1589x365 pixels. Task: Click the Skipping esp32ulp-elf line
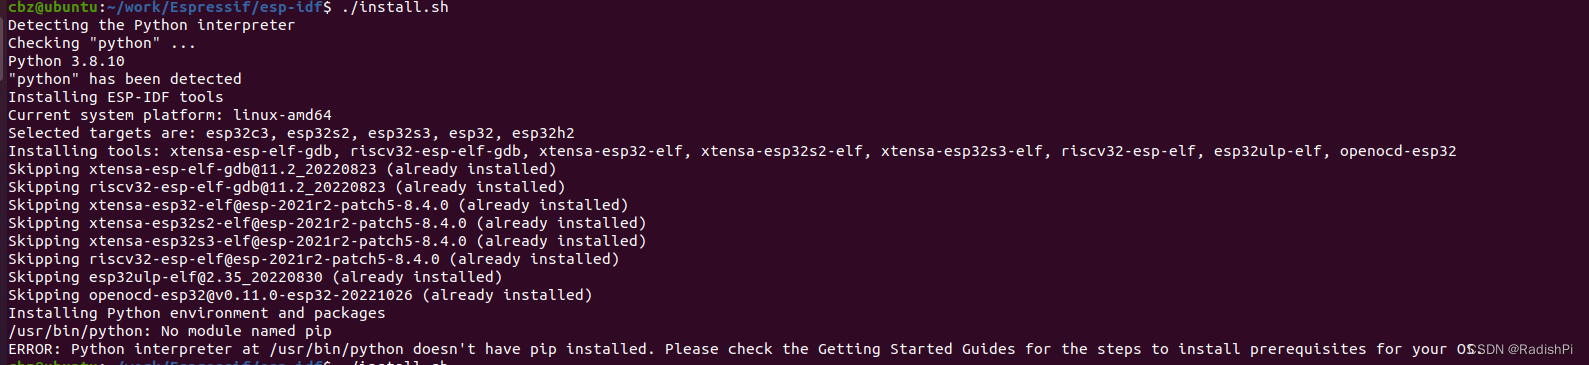[255, 277]
